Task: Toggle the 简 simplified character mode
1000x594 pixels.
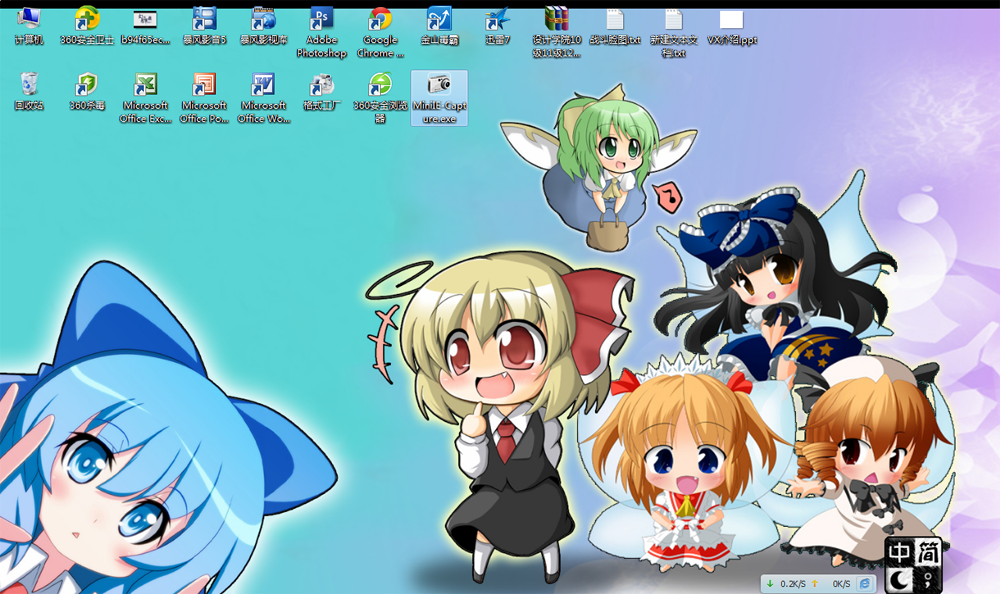Action: tap(928, 553)
